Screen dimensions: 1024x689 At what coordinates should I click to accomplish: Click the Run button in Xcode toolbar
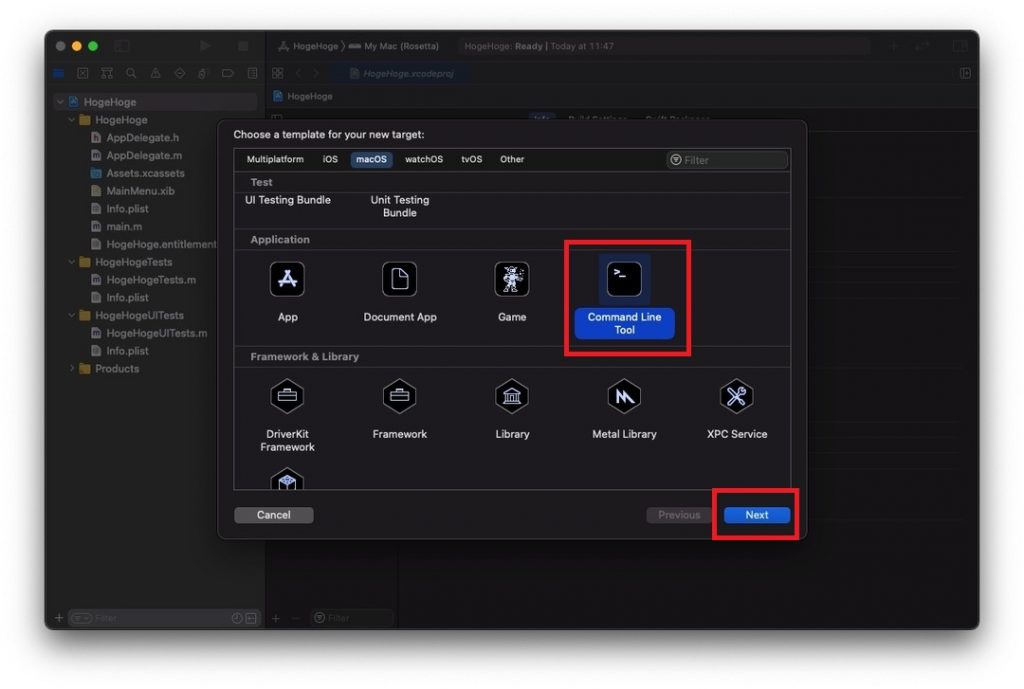[x=205, y=46]
